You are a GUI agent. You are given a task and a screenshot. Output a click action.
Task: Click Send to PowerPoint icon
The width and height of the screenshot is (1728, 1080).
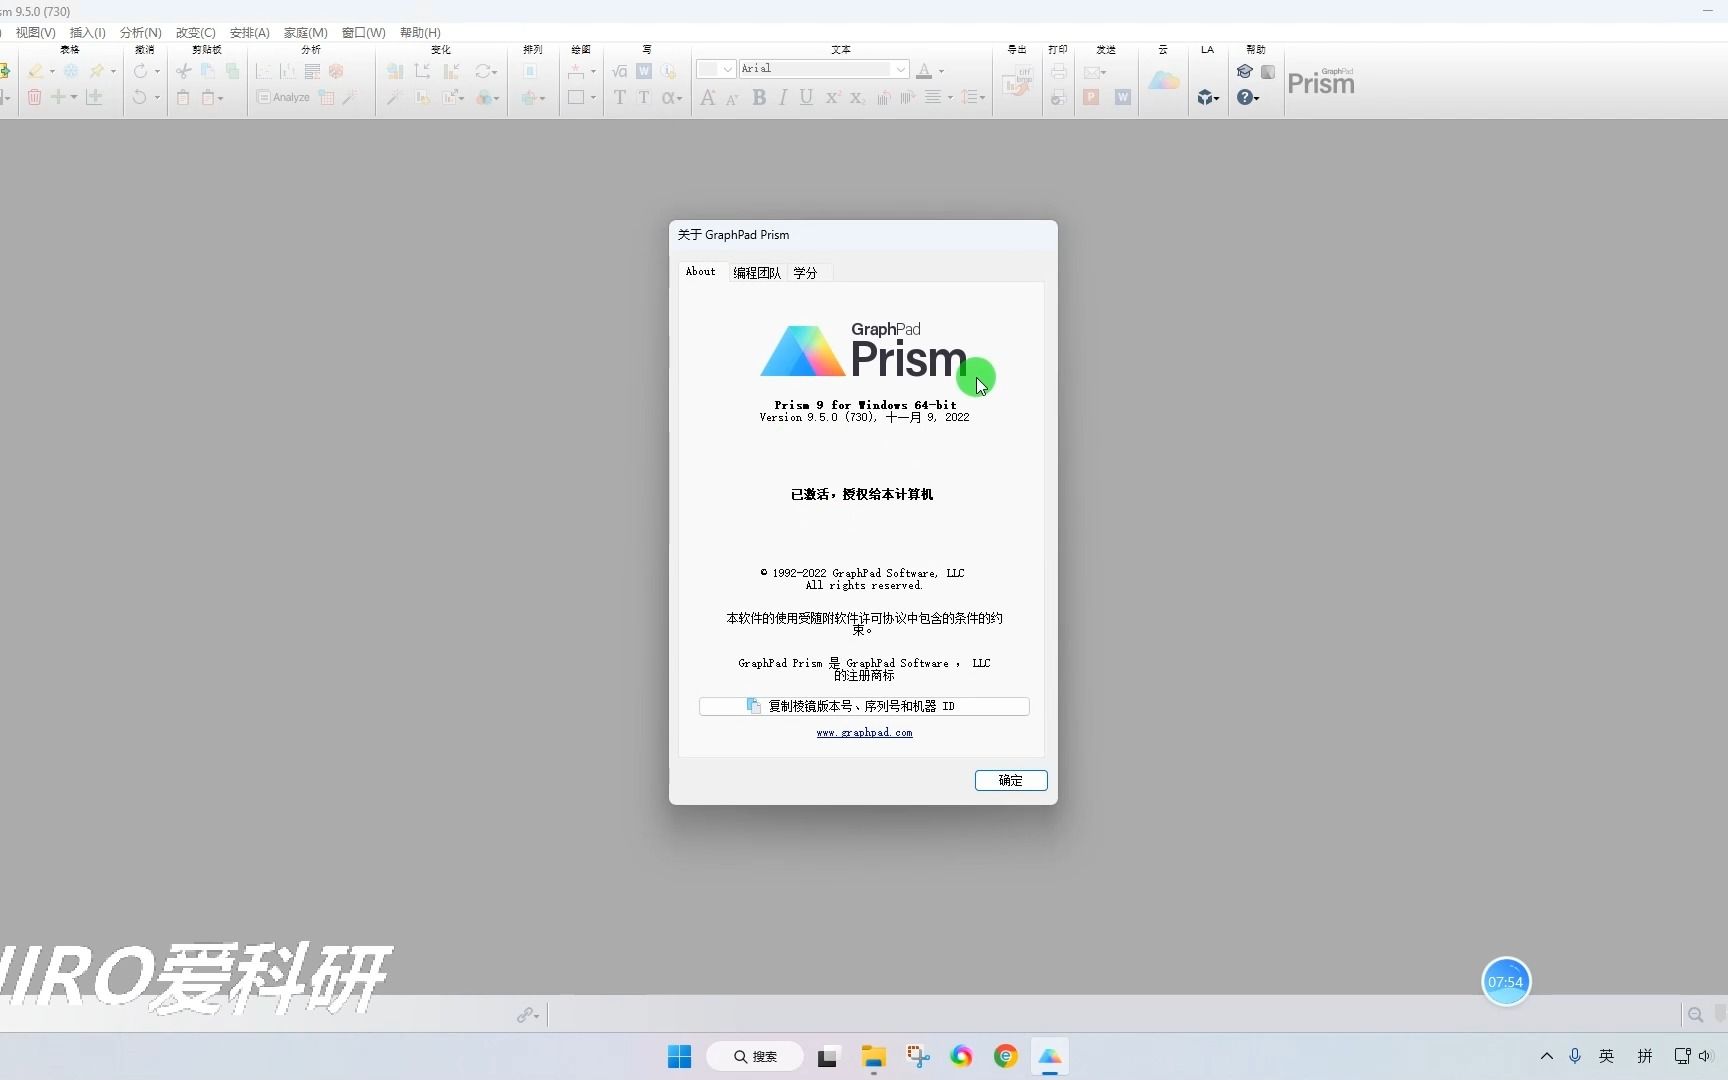1091,97
